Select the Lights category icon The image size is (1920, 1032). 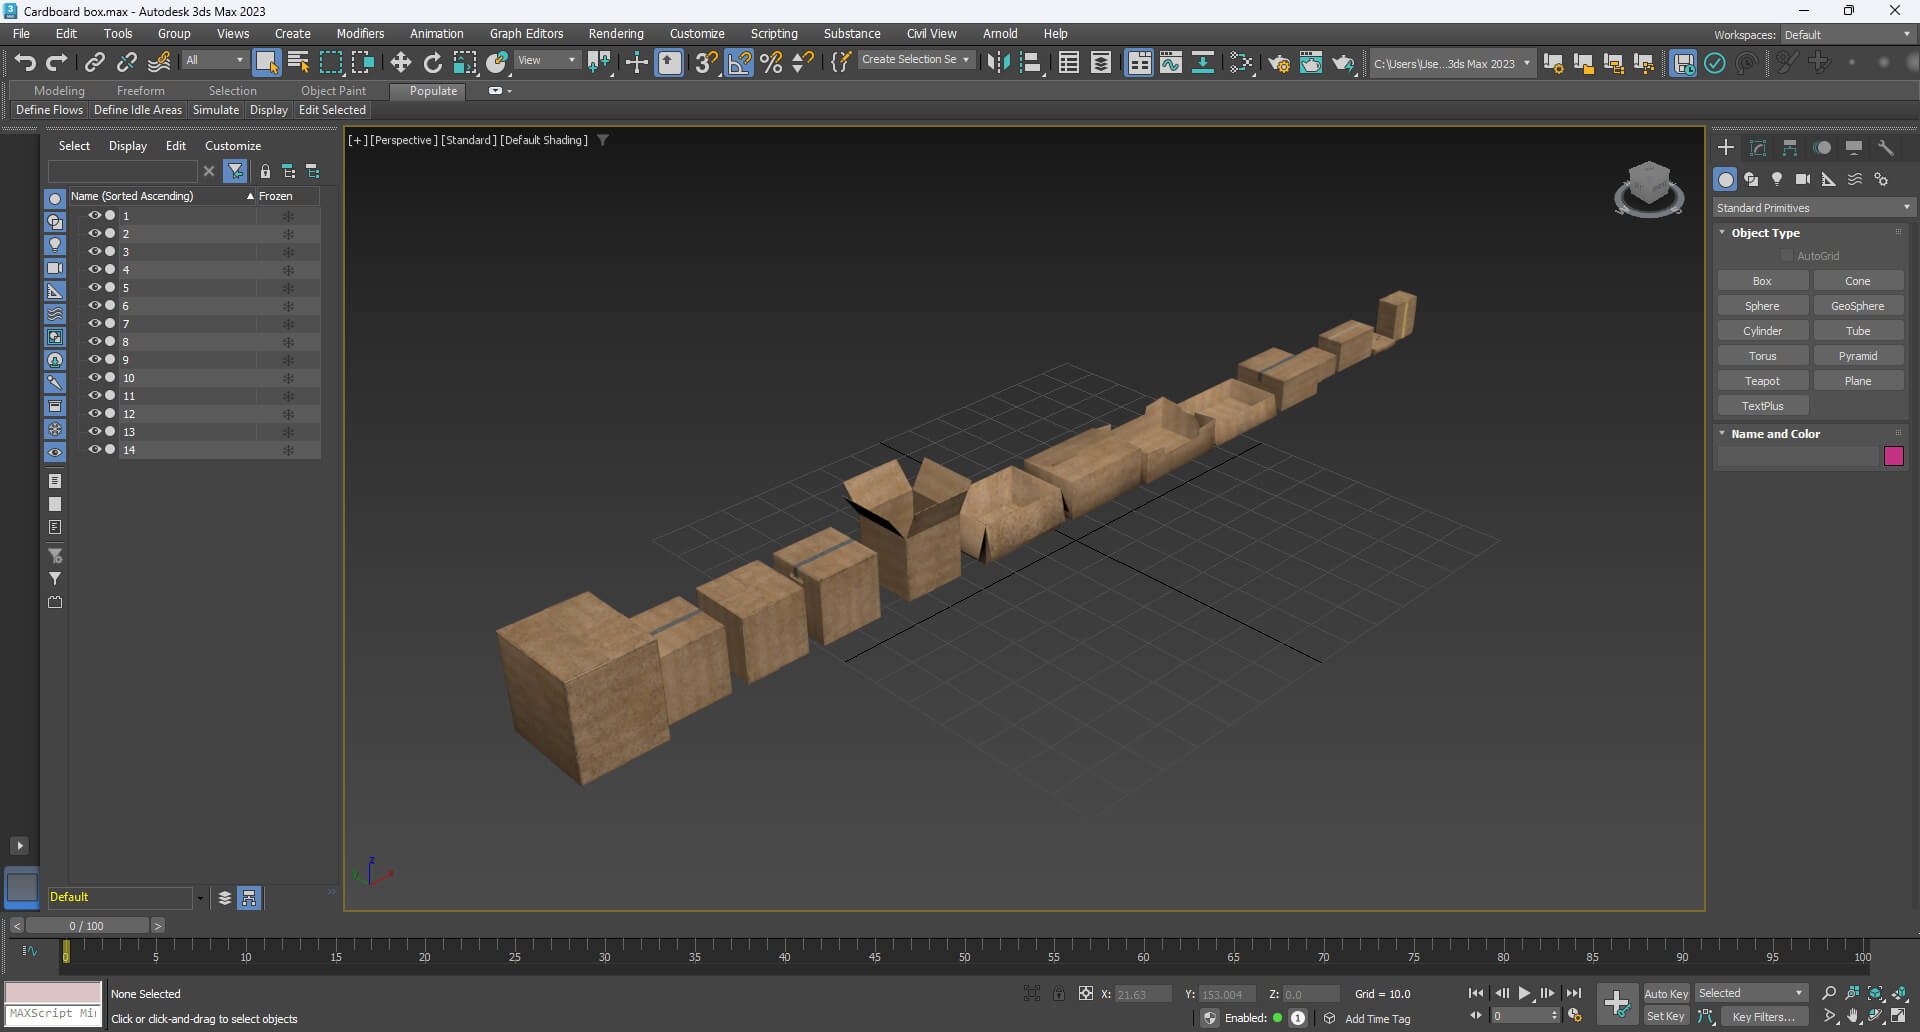[x=1777, y=179]
